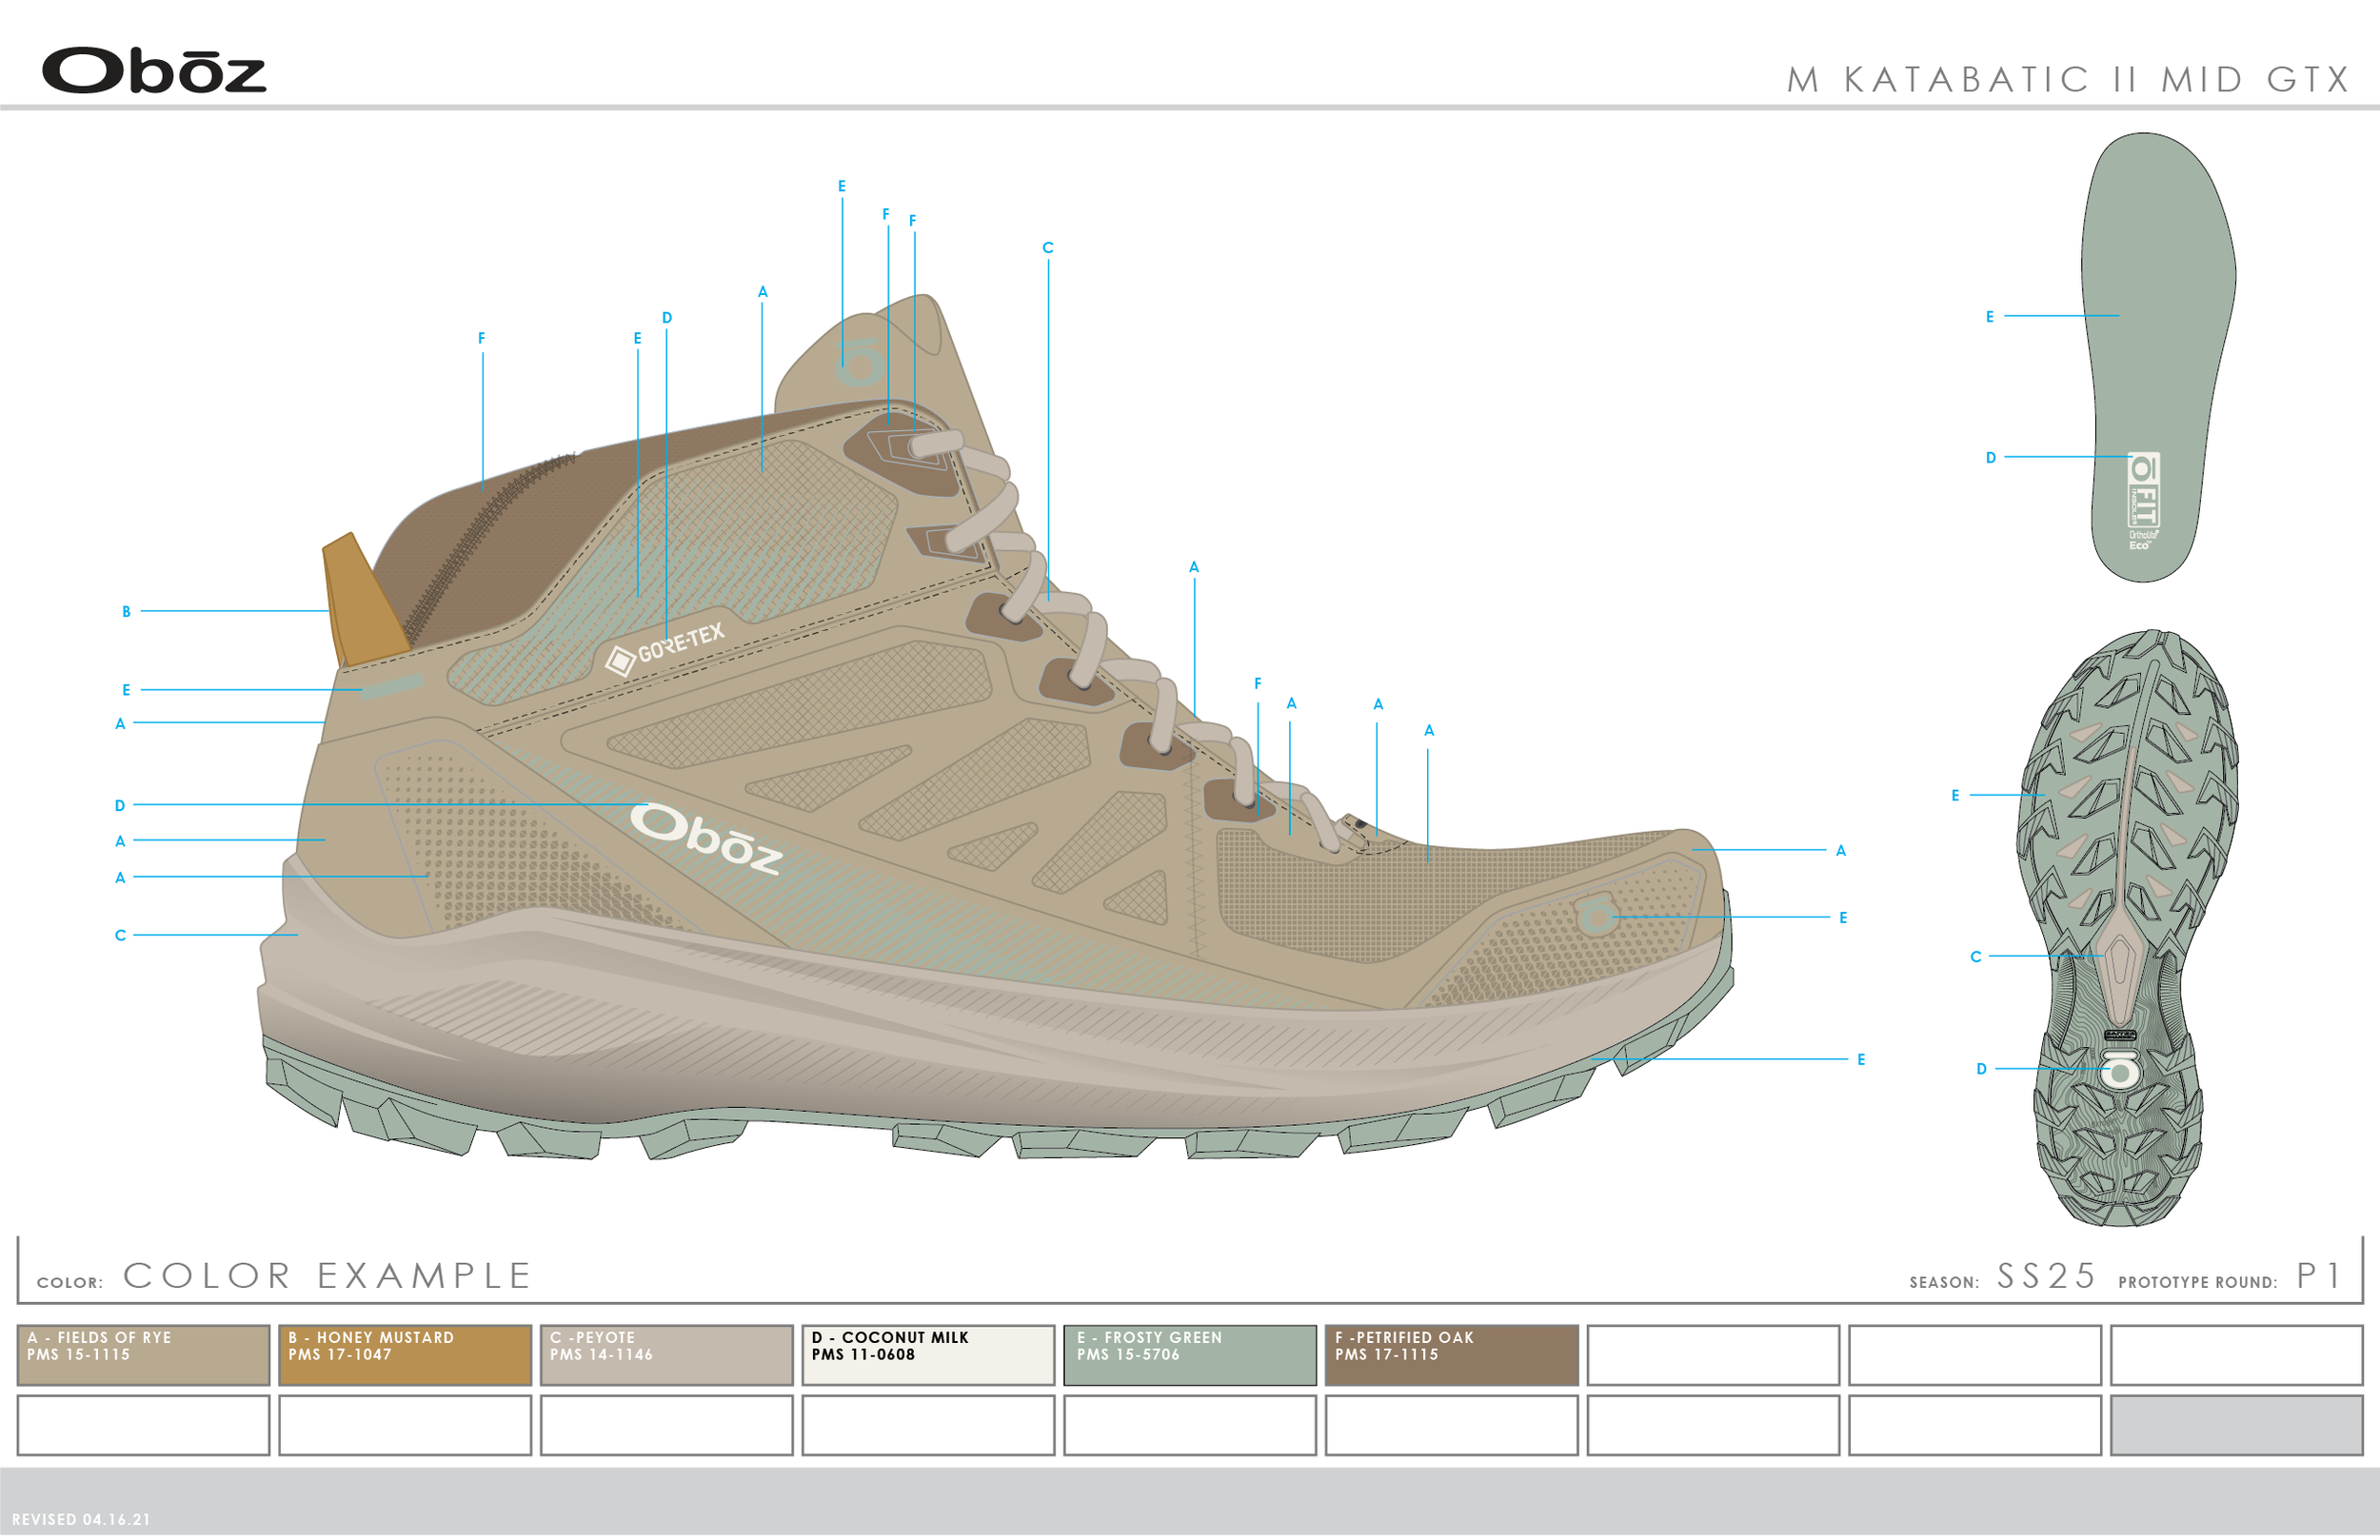Click the 'SEASON:' label

tap(1945, 1284)
